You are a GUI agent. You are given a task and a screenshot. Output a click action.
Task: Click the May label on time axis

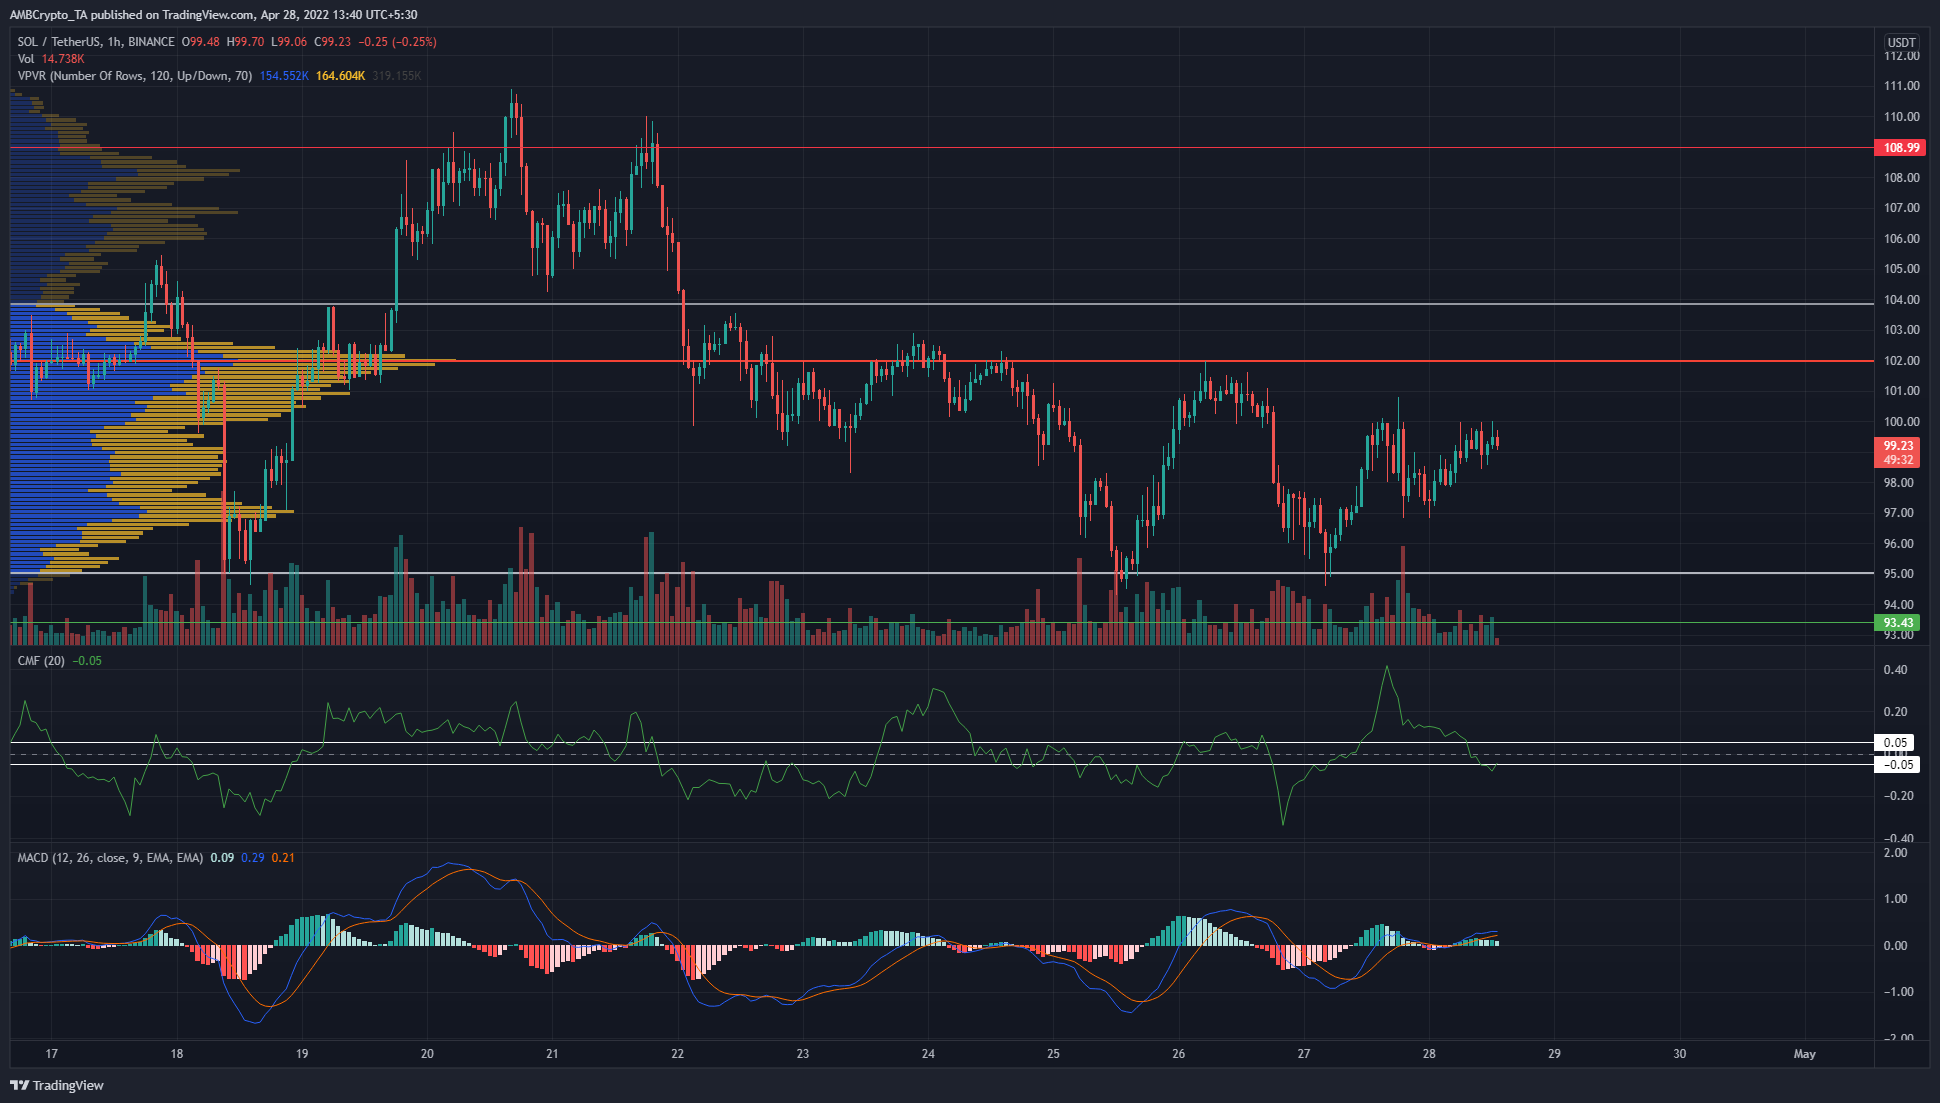[1805, 1054]
